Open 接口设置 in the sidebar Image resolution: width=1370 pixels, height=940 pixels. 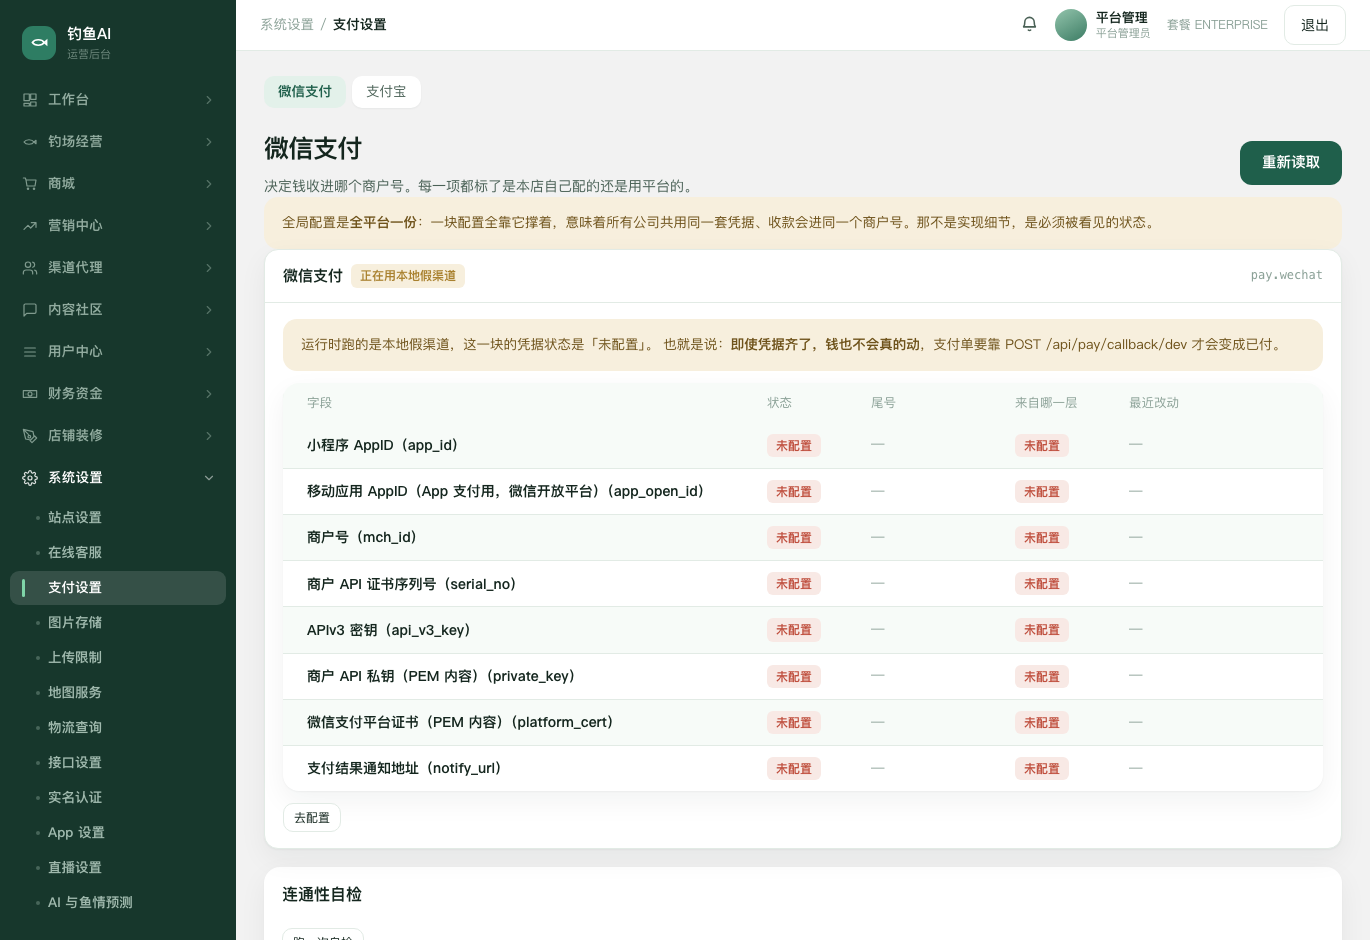pyautogui.click(x=118, y=763)
